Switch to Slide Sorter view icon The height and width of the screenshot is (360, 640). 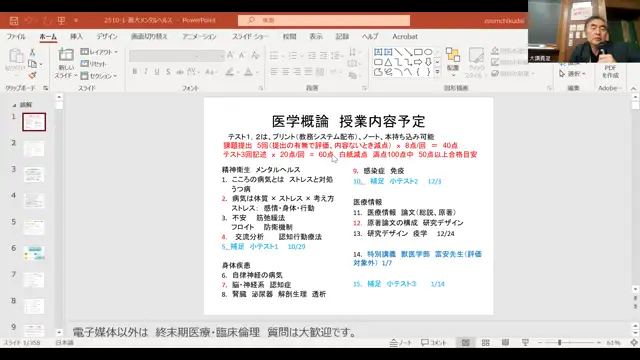click(485, 342)
